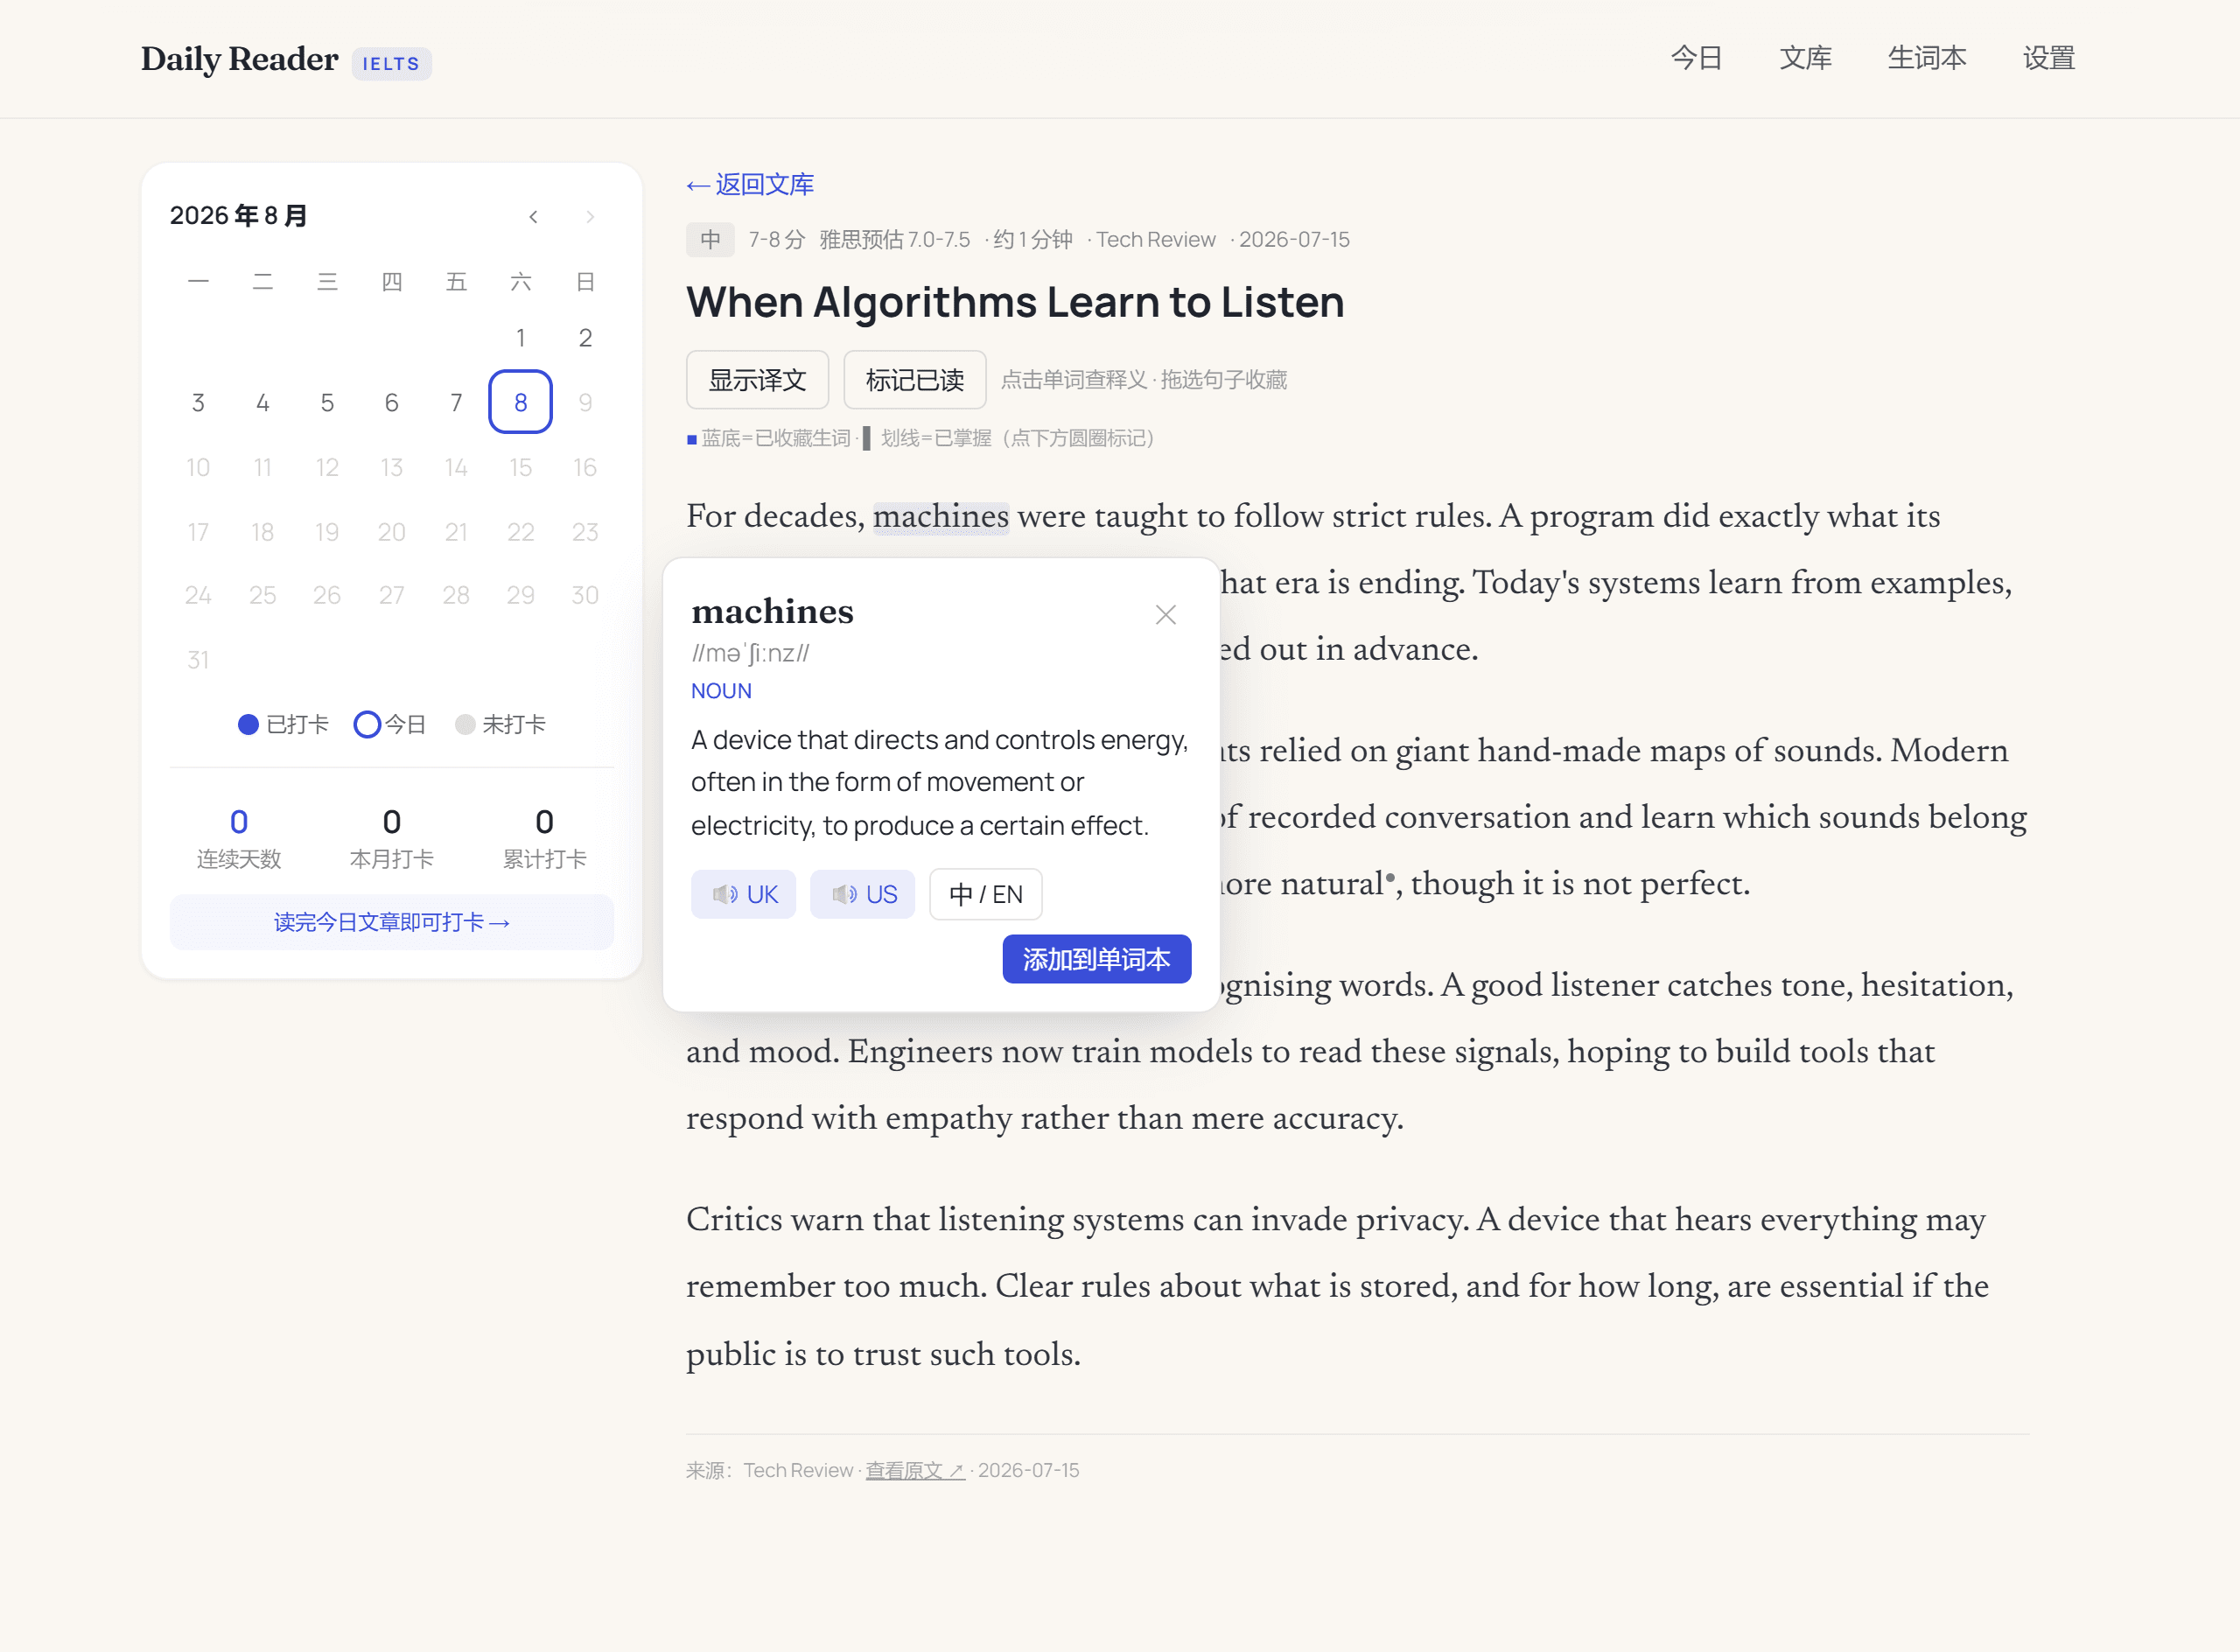Toggle 中 / EN definition language
The width and height of the screenshot is (2240, 1652).
(985, 894)
